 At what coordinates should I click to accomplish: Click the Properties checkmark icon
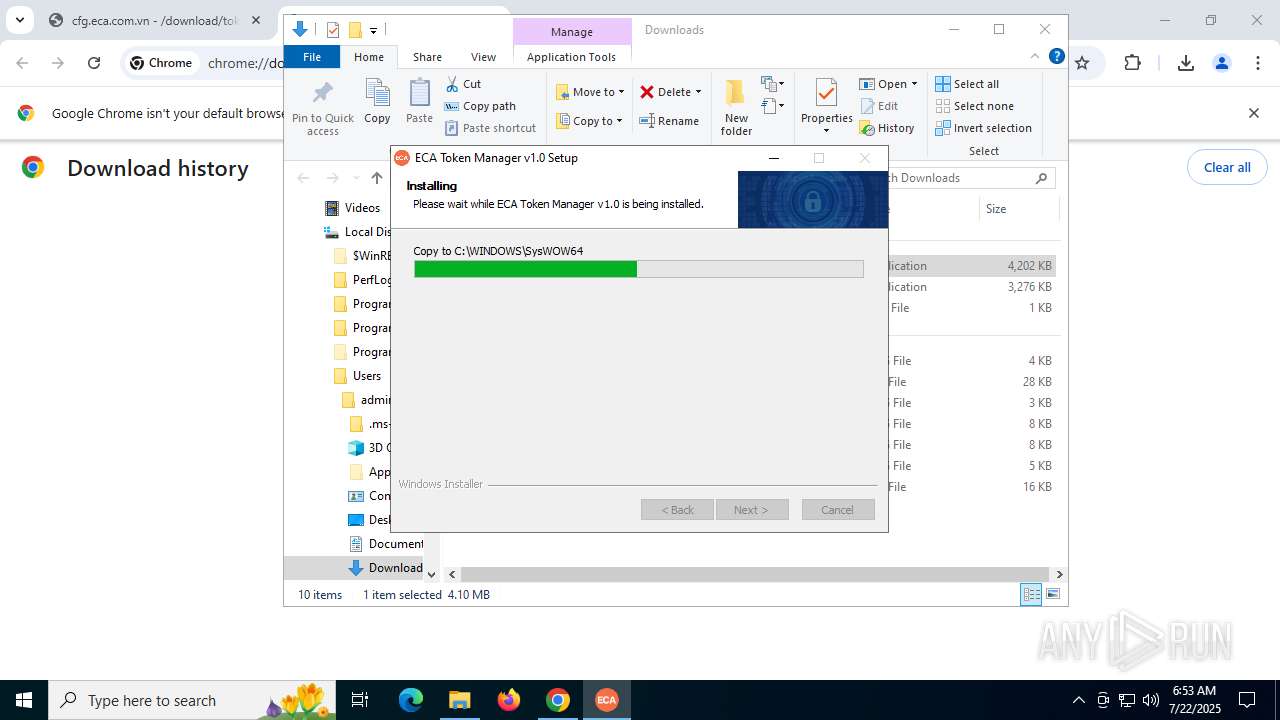[826, 93]
